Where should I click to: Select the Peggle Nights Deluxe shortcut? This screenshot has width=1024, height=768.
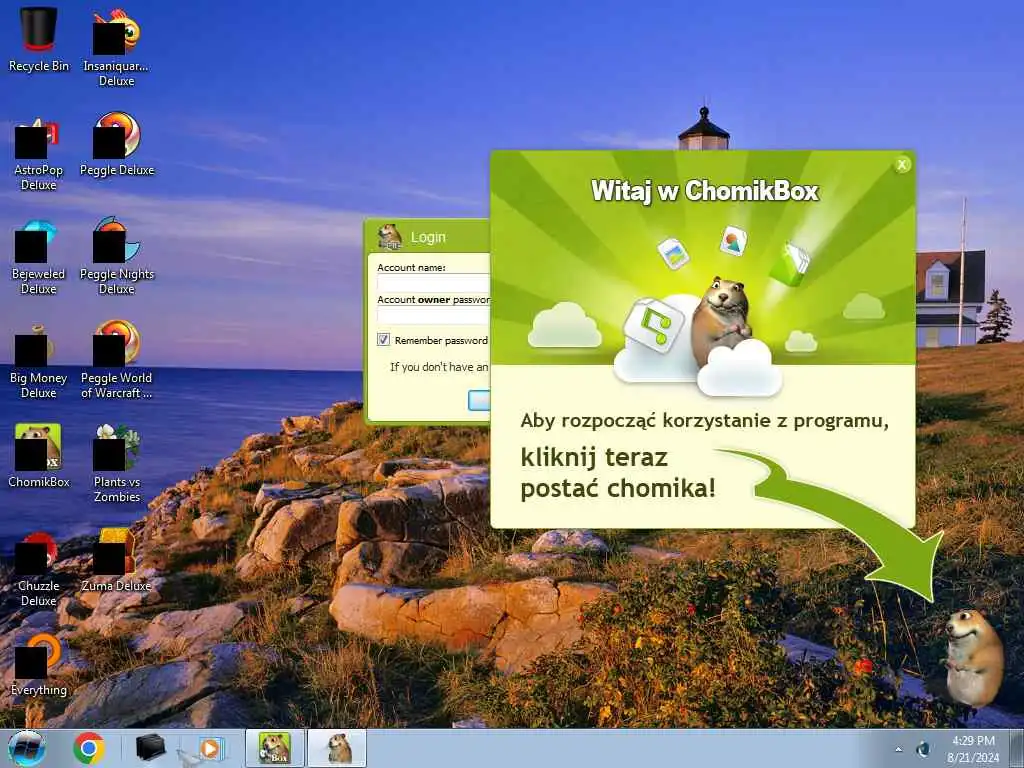tap(117, 257)
